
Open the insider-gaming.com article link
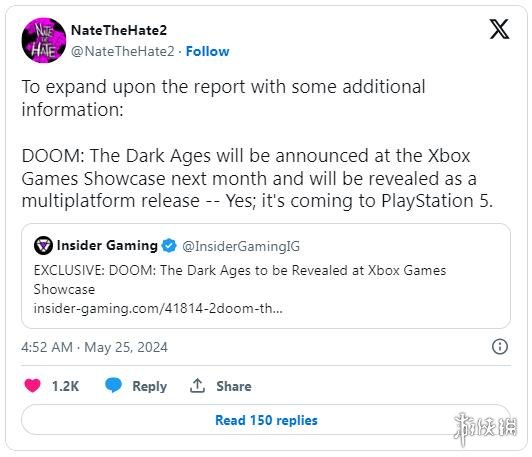click(158, 308)
